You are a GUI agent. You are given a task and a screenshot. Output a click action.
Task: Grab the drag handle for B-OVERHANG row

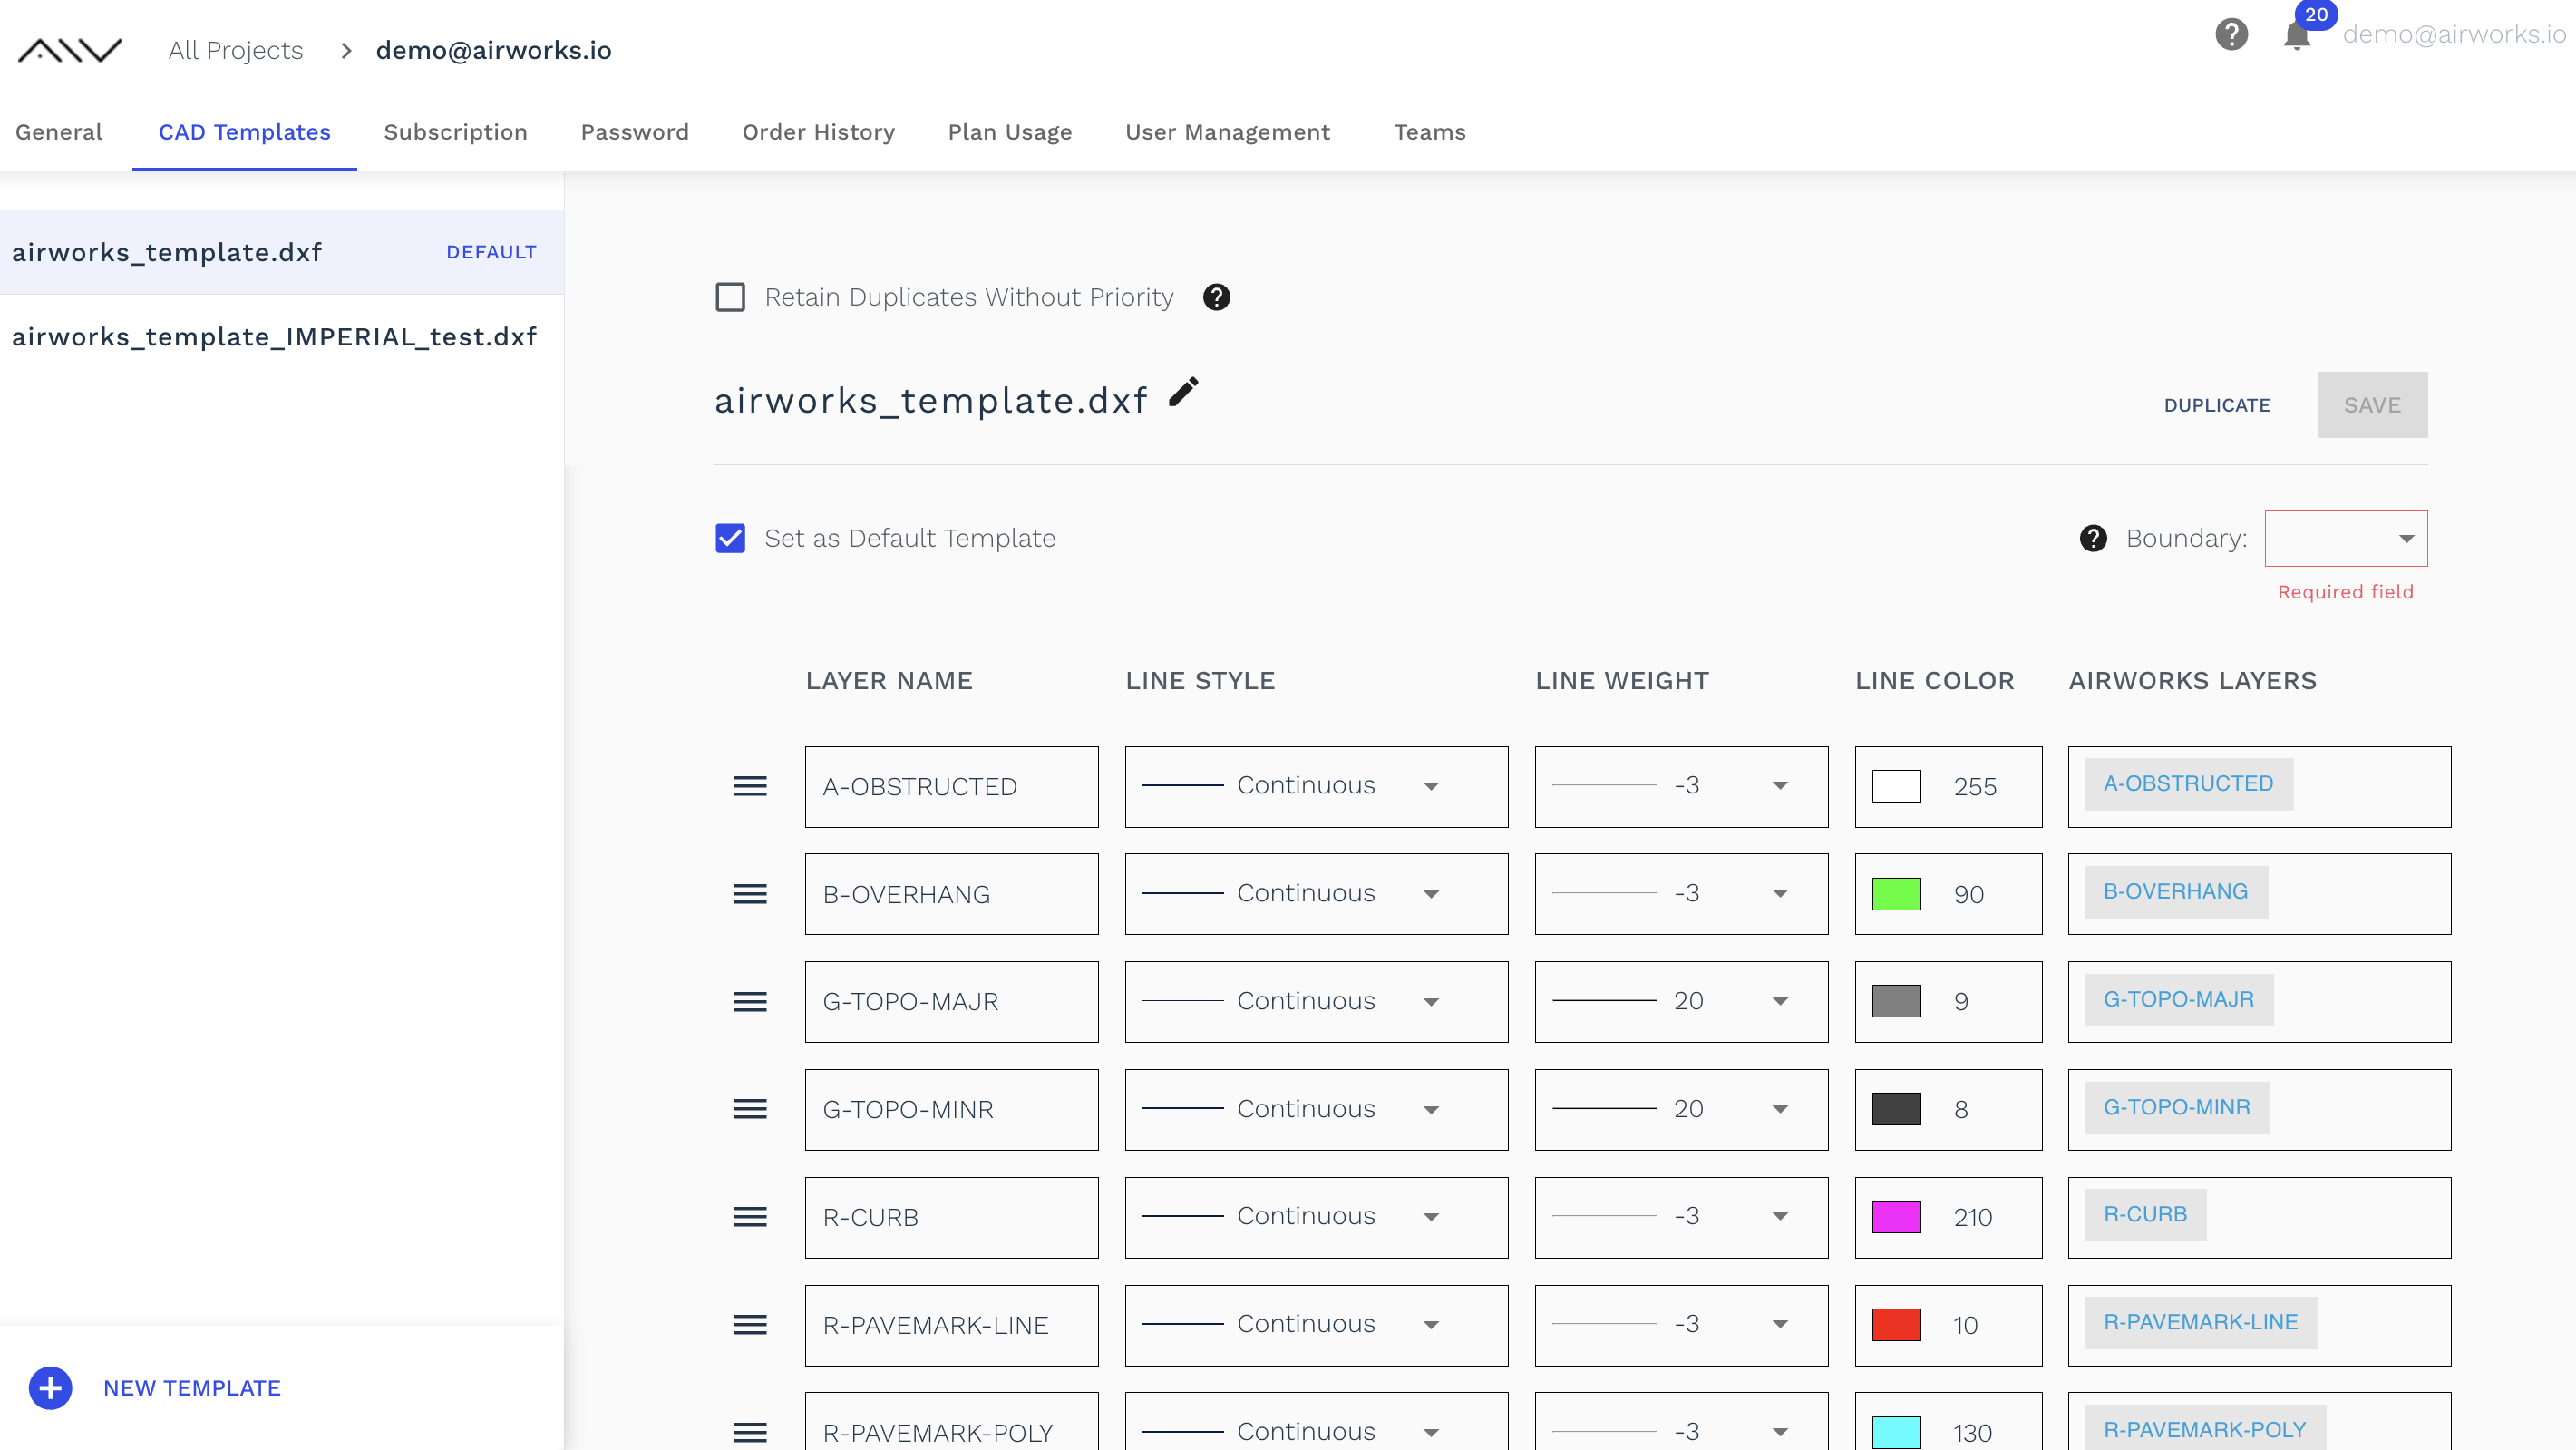point(750,894)
